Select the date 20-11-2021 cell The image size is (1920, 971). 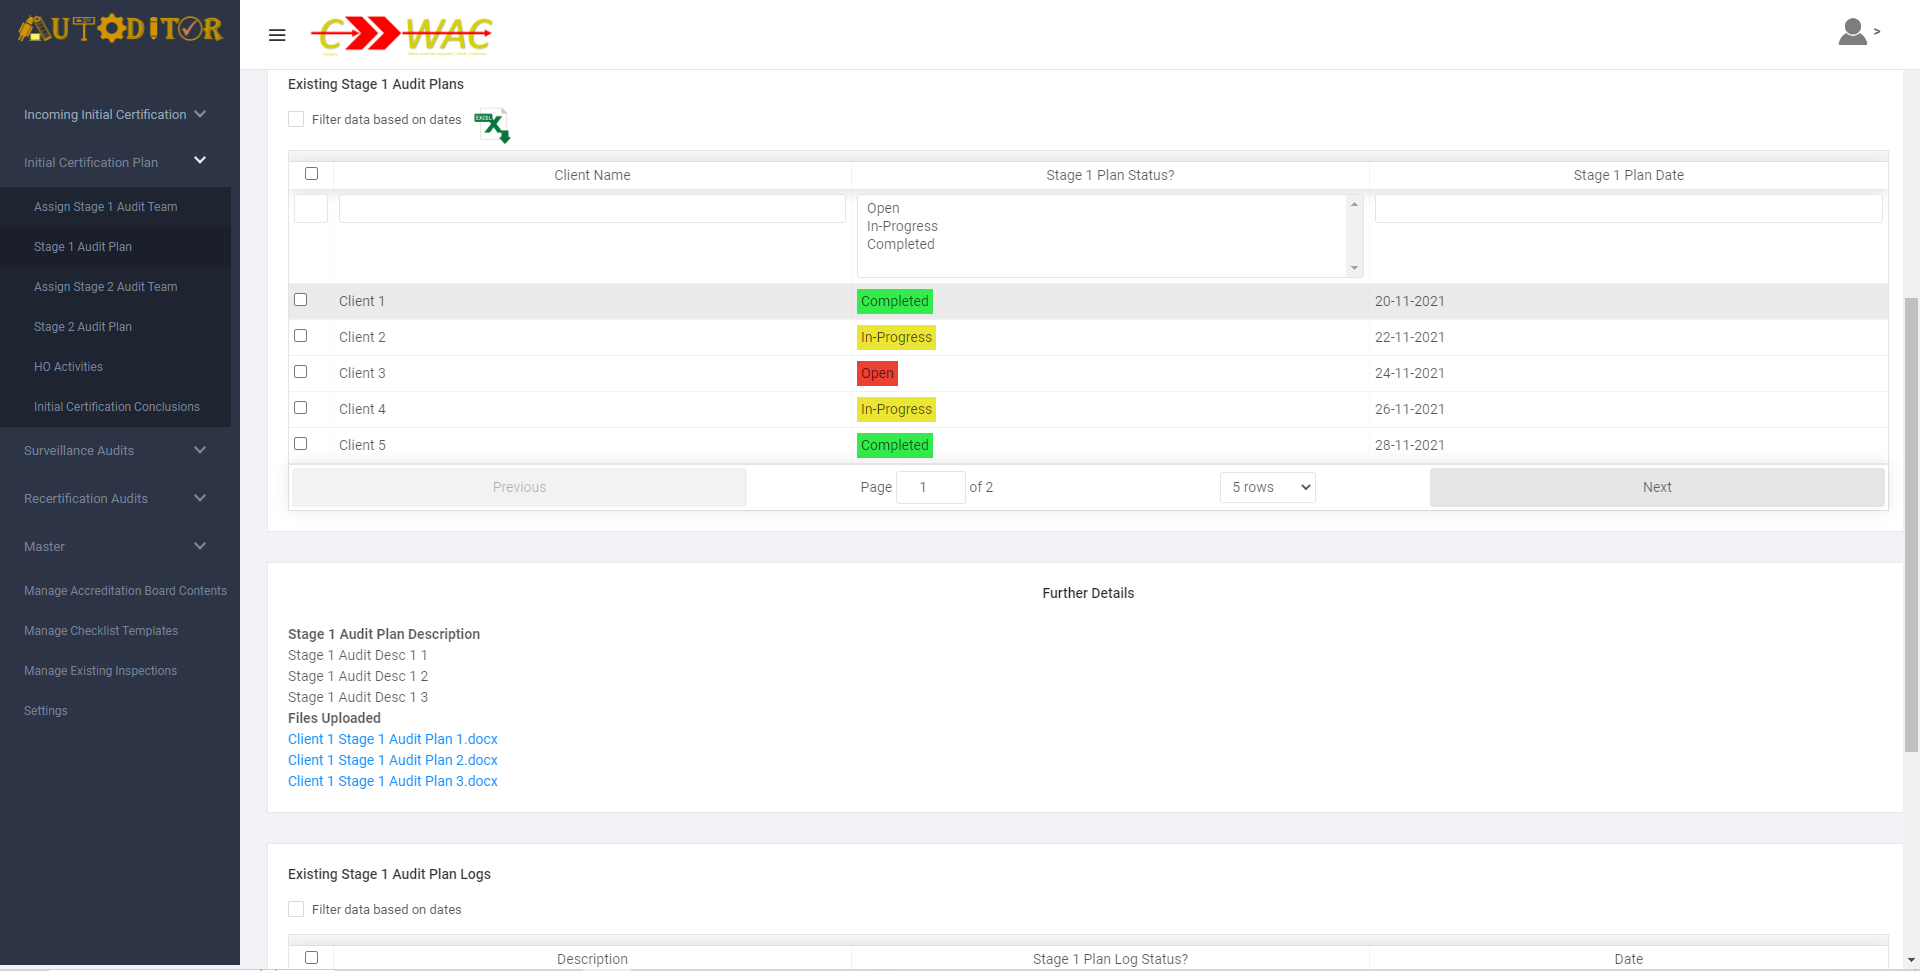click(x=1628, y=301)
